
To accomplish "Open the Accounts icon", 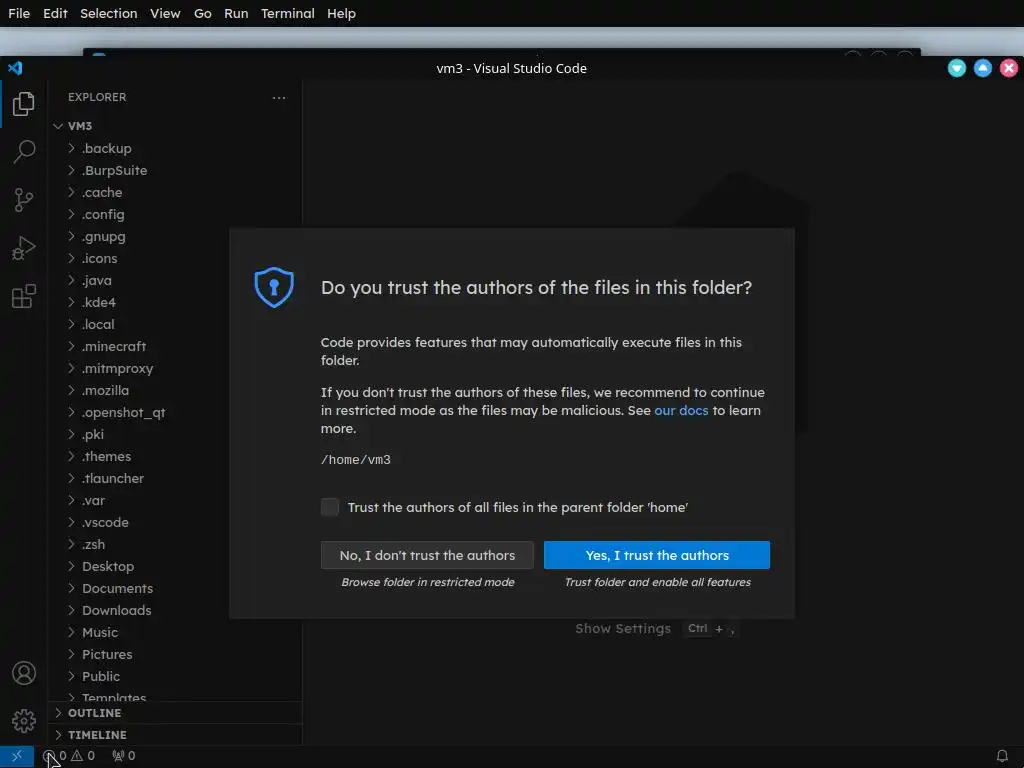I will [x=24, y=673].
